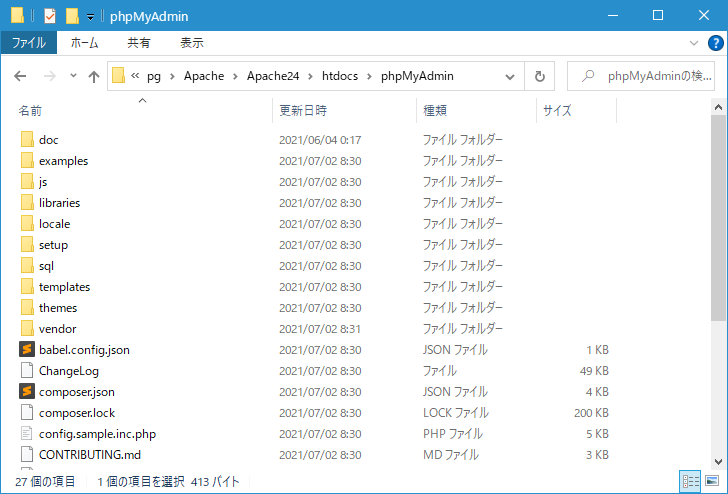Switch to large icons view layout
728x494 pixels.
click(712, 481)
